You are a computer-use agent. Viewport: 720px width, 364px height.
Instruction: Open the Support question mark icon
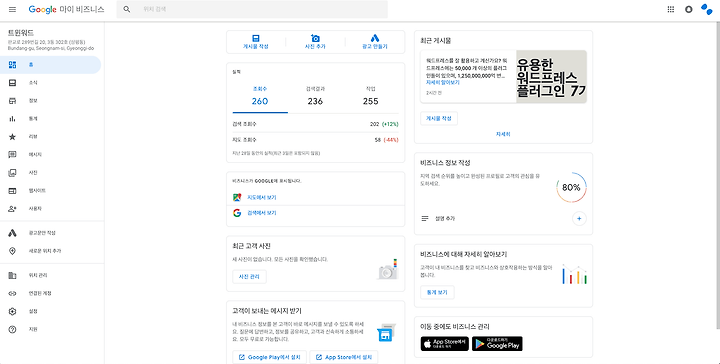(12, 329)
